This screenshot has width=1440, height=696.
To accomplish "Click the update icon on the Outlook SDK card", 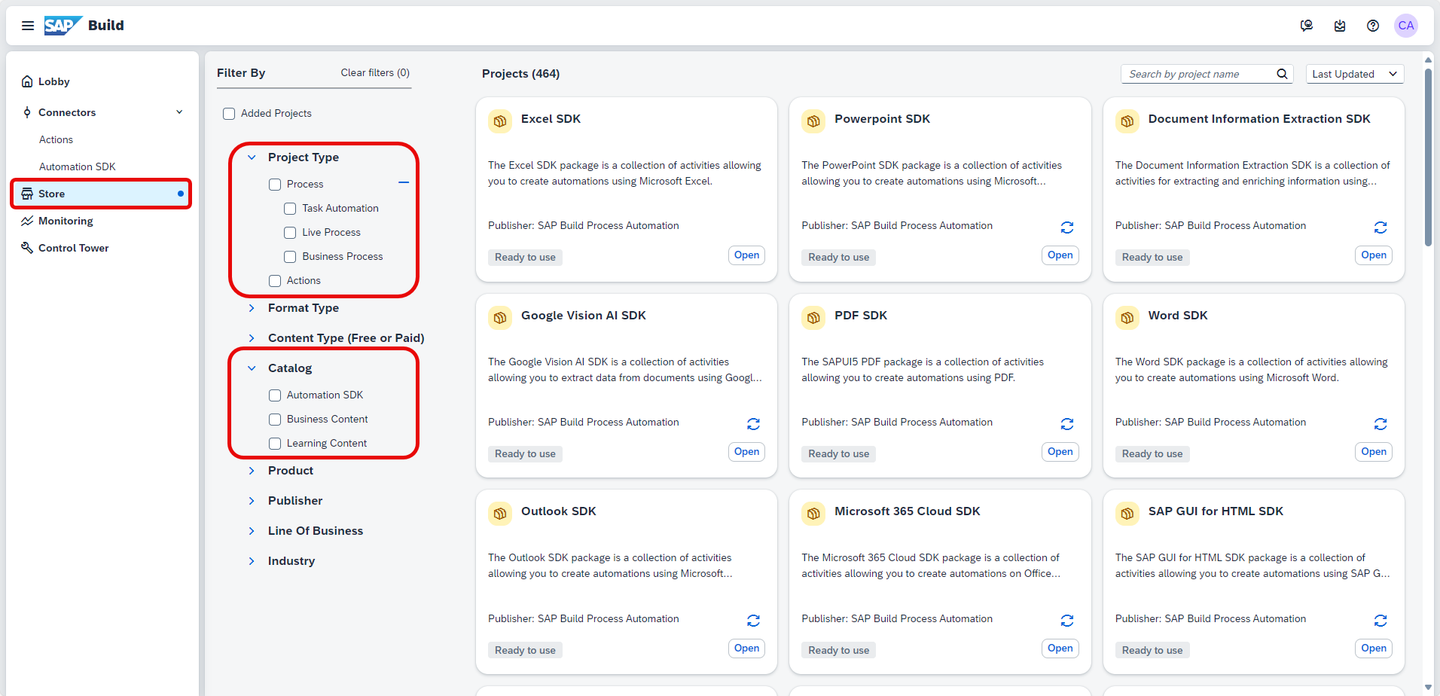I will click(753, 621).
